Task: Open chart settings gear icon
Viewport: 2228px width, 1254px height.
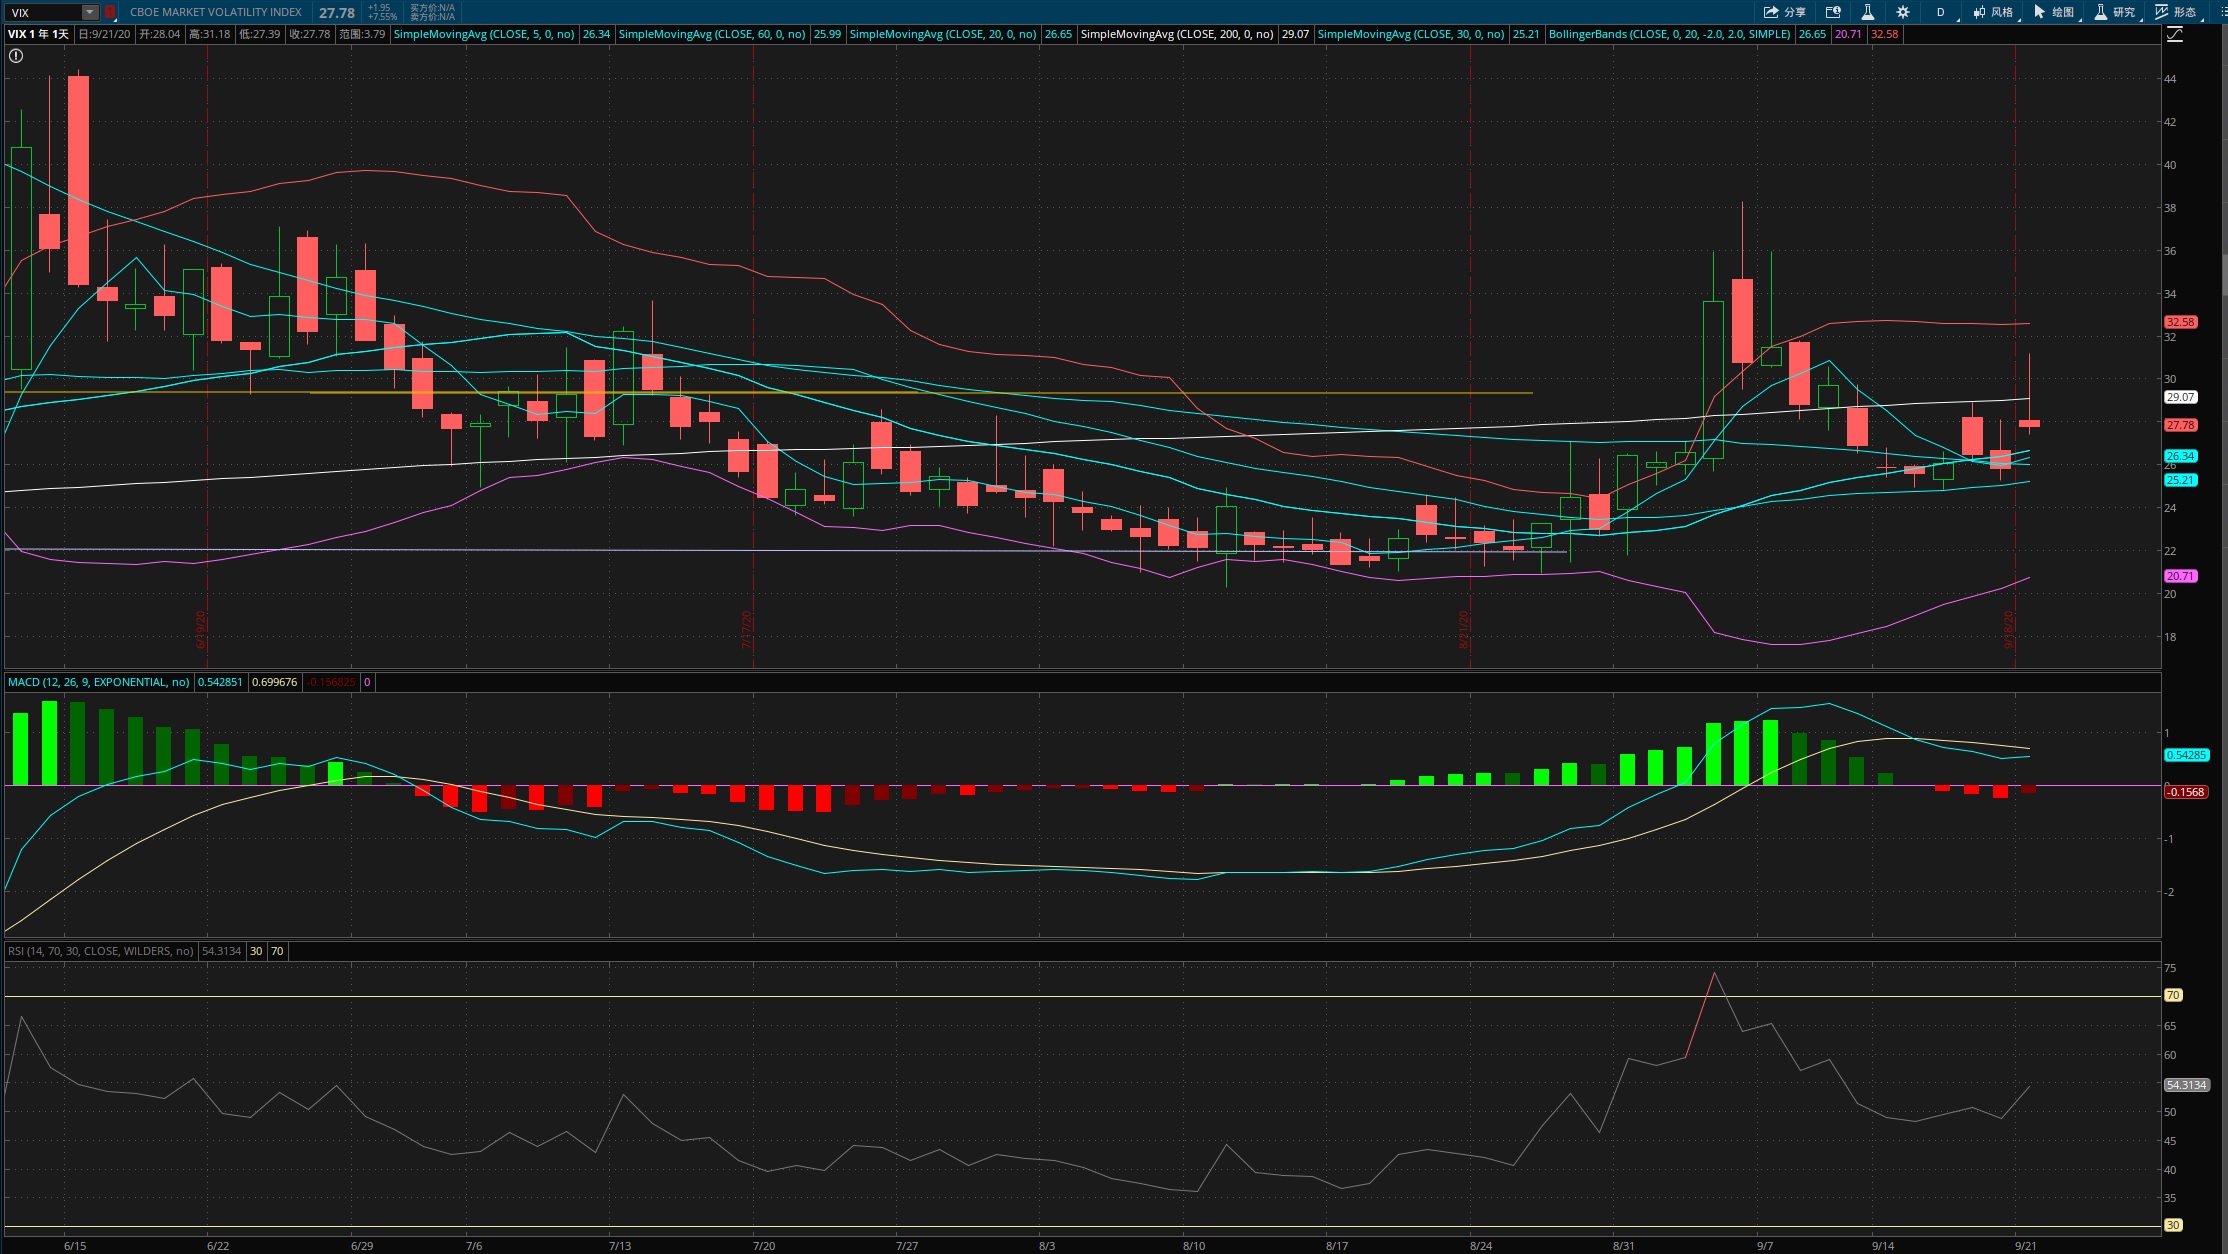Action: click(x=1902, y=12)
